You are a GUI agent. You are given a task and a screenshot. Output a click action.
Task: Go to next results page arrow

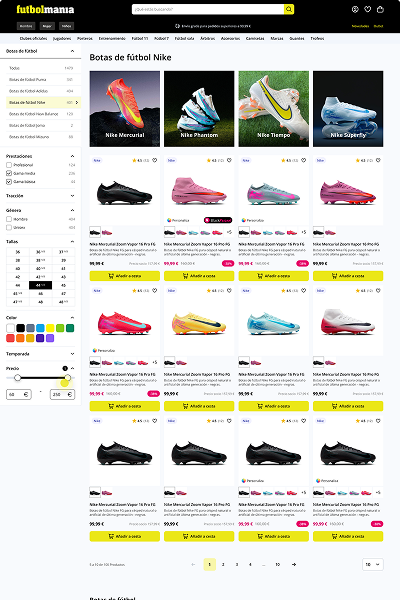click(x=294, y=564)
